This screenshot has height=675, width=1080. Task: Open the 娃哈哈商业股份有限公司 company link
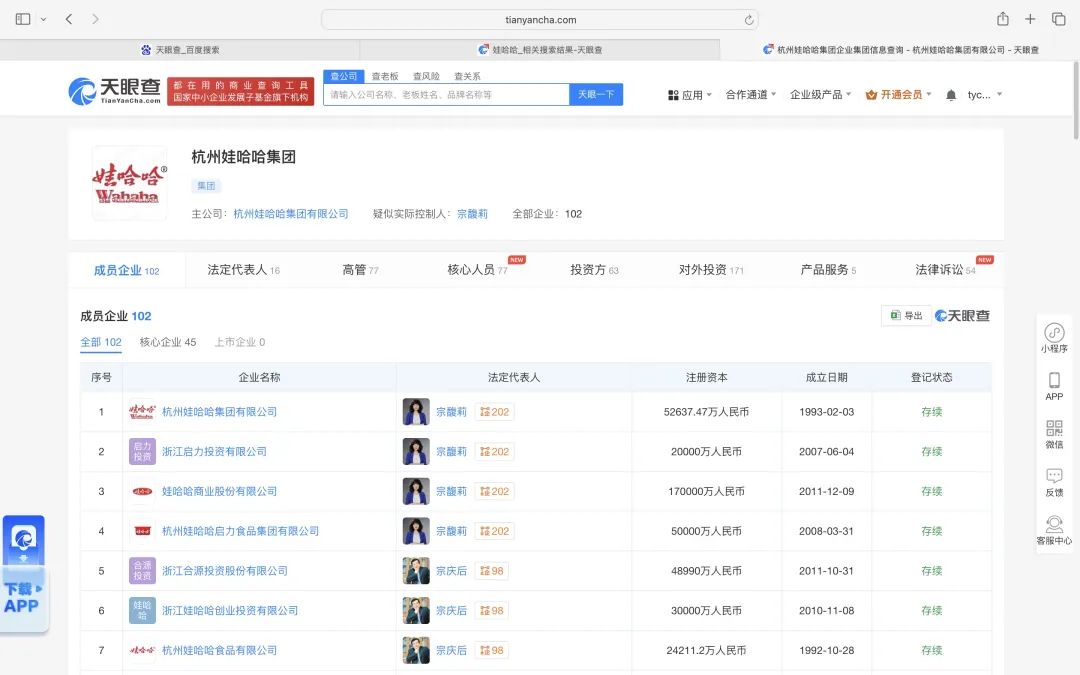[x=219, y=492]
